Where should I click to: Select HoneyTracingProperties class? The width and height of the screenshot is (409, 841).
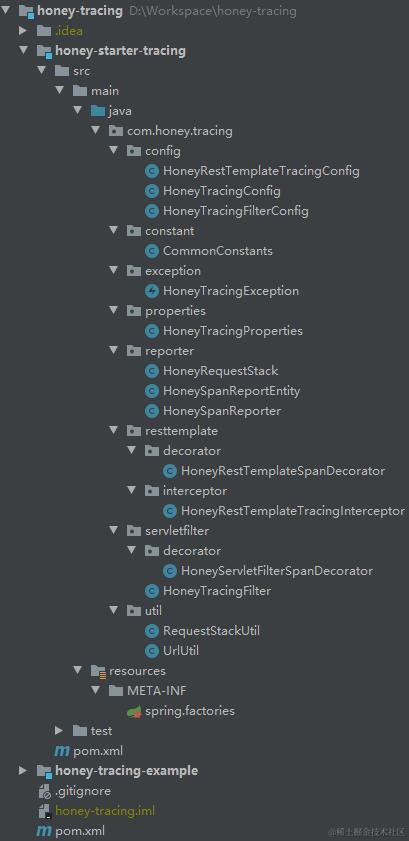click(x=233, y=331)
